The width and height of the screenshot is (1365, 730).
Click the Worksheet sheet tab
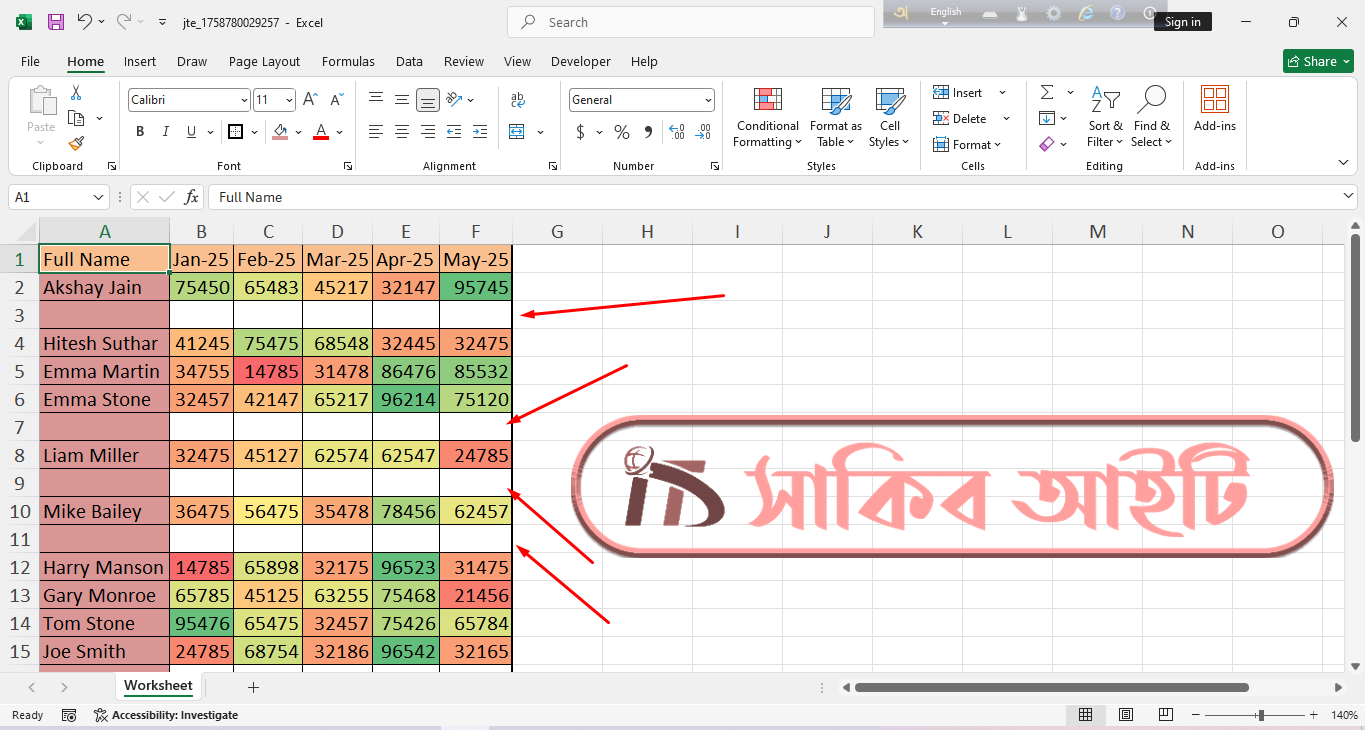(x=157, y=686)
